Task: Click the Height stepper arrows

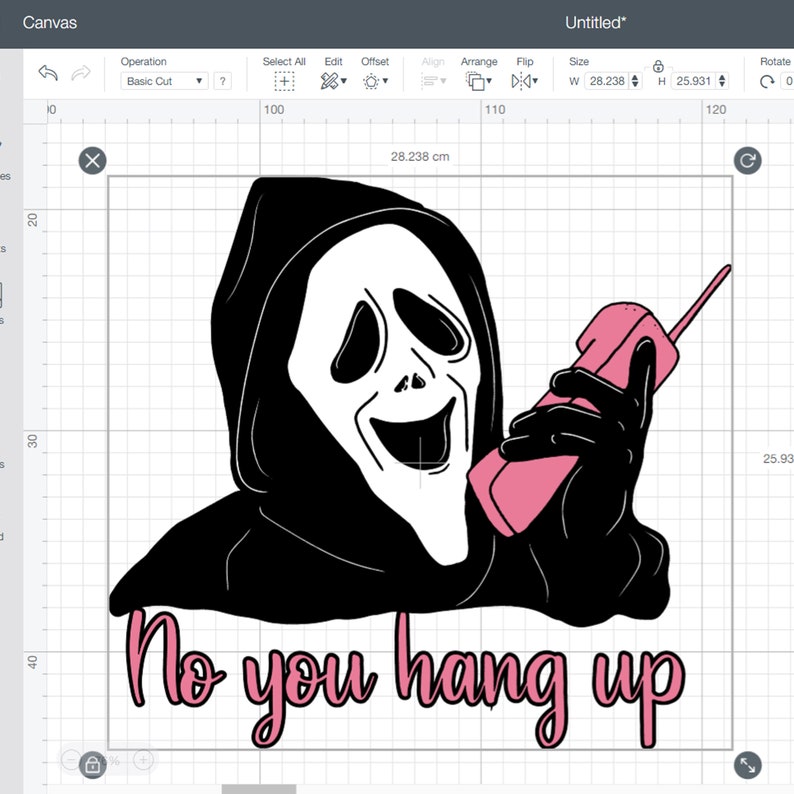Action: [x=722, y=81]
